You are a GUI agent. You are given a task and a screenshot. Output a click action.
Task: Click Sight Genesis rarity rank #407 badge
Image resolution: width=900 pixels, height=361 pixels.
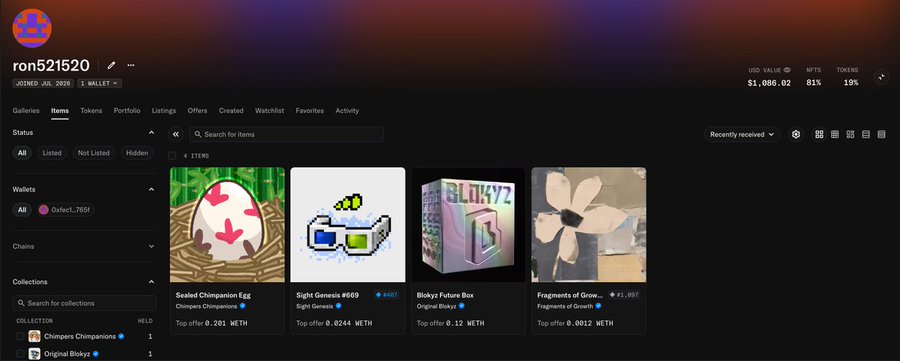tap(386, 295)
